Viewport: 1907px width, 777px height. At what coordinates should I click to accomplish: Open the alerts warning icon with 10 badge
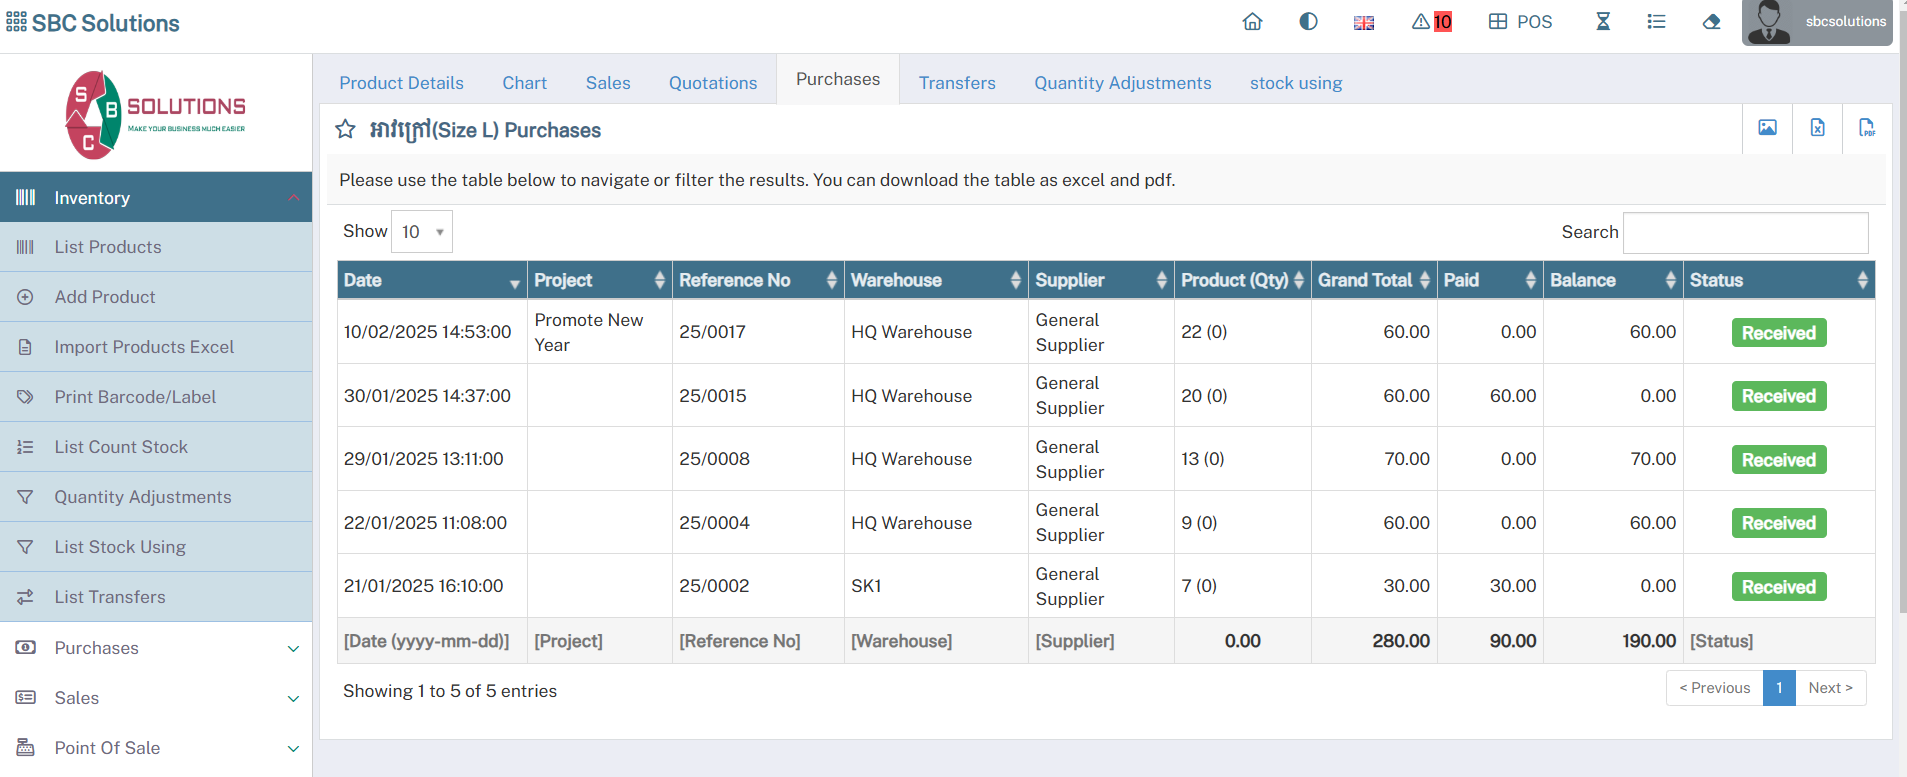1431,22
